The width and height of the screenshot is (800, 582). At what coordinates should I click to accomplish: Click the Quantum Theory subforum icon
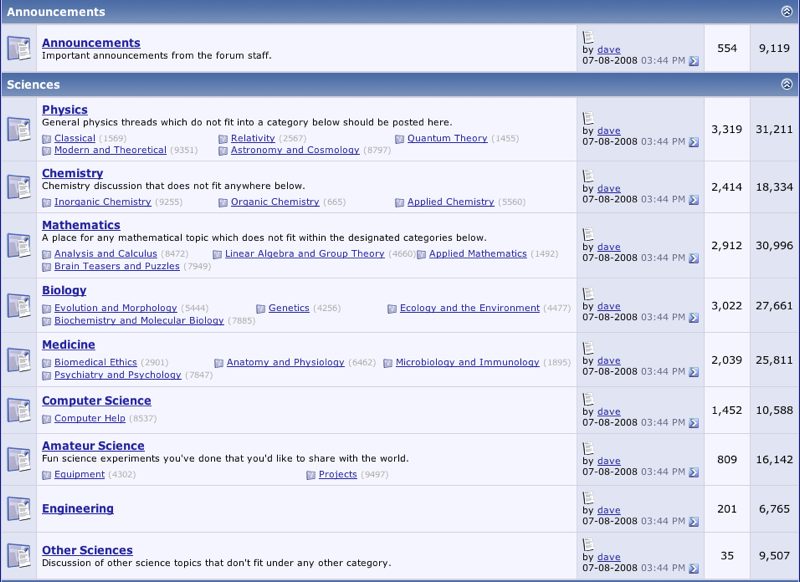(x=399, y=139)
